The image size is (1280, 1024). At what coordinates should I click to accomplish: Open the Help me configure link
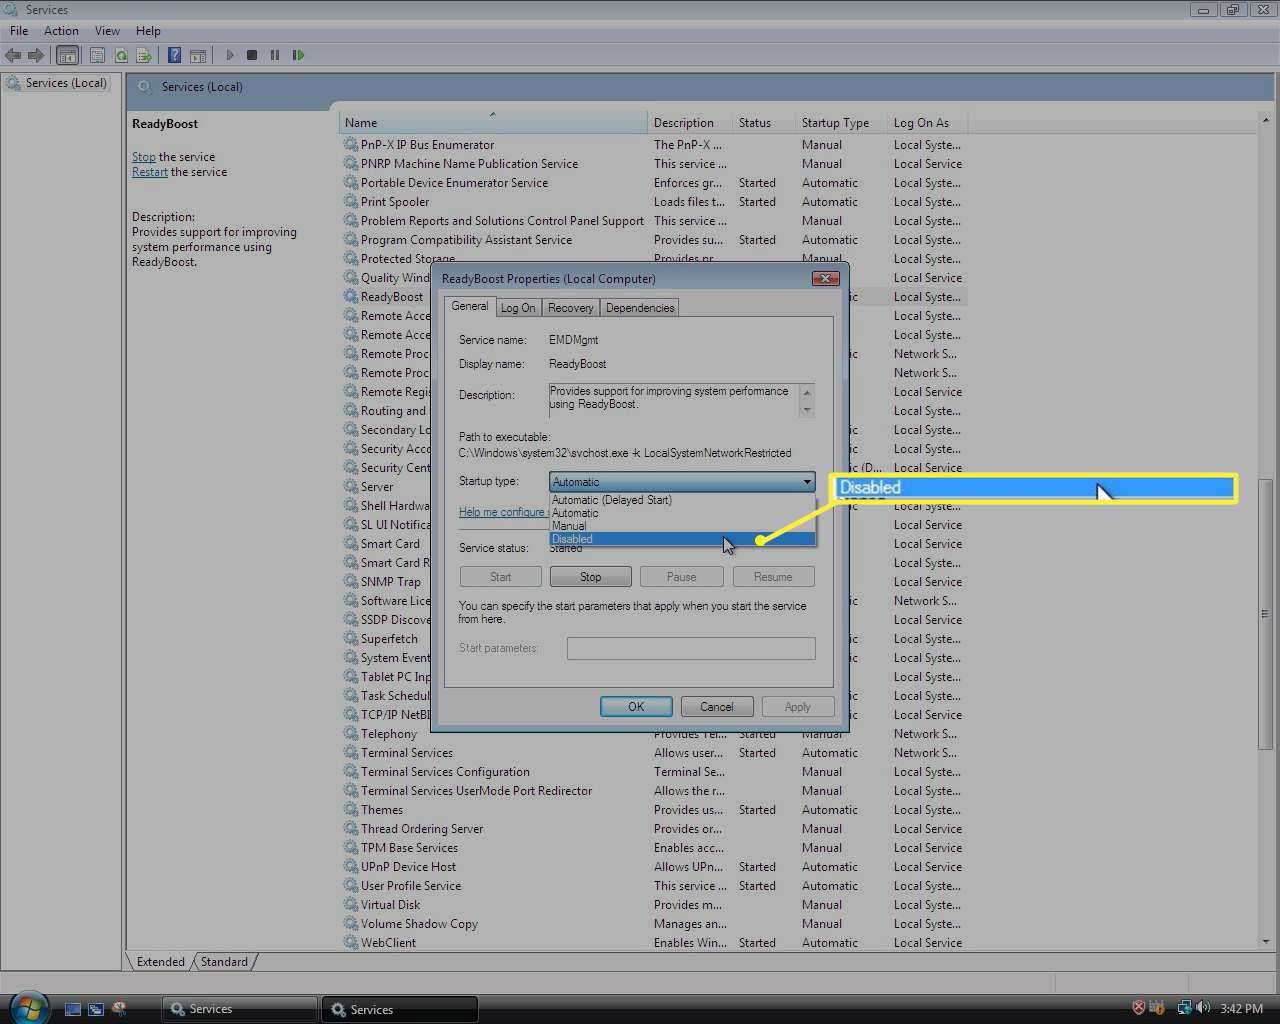502,512
